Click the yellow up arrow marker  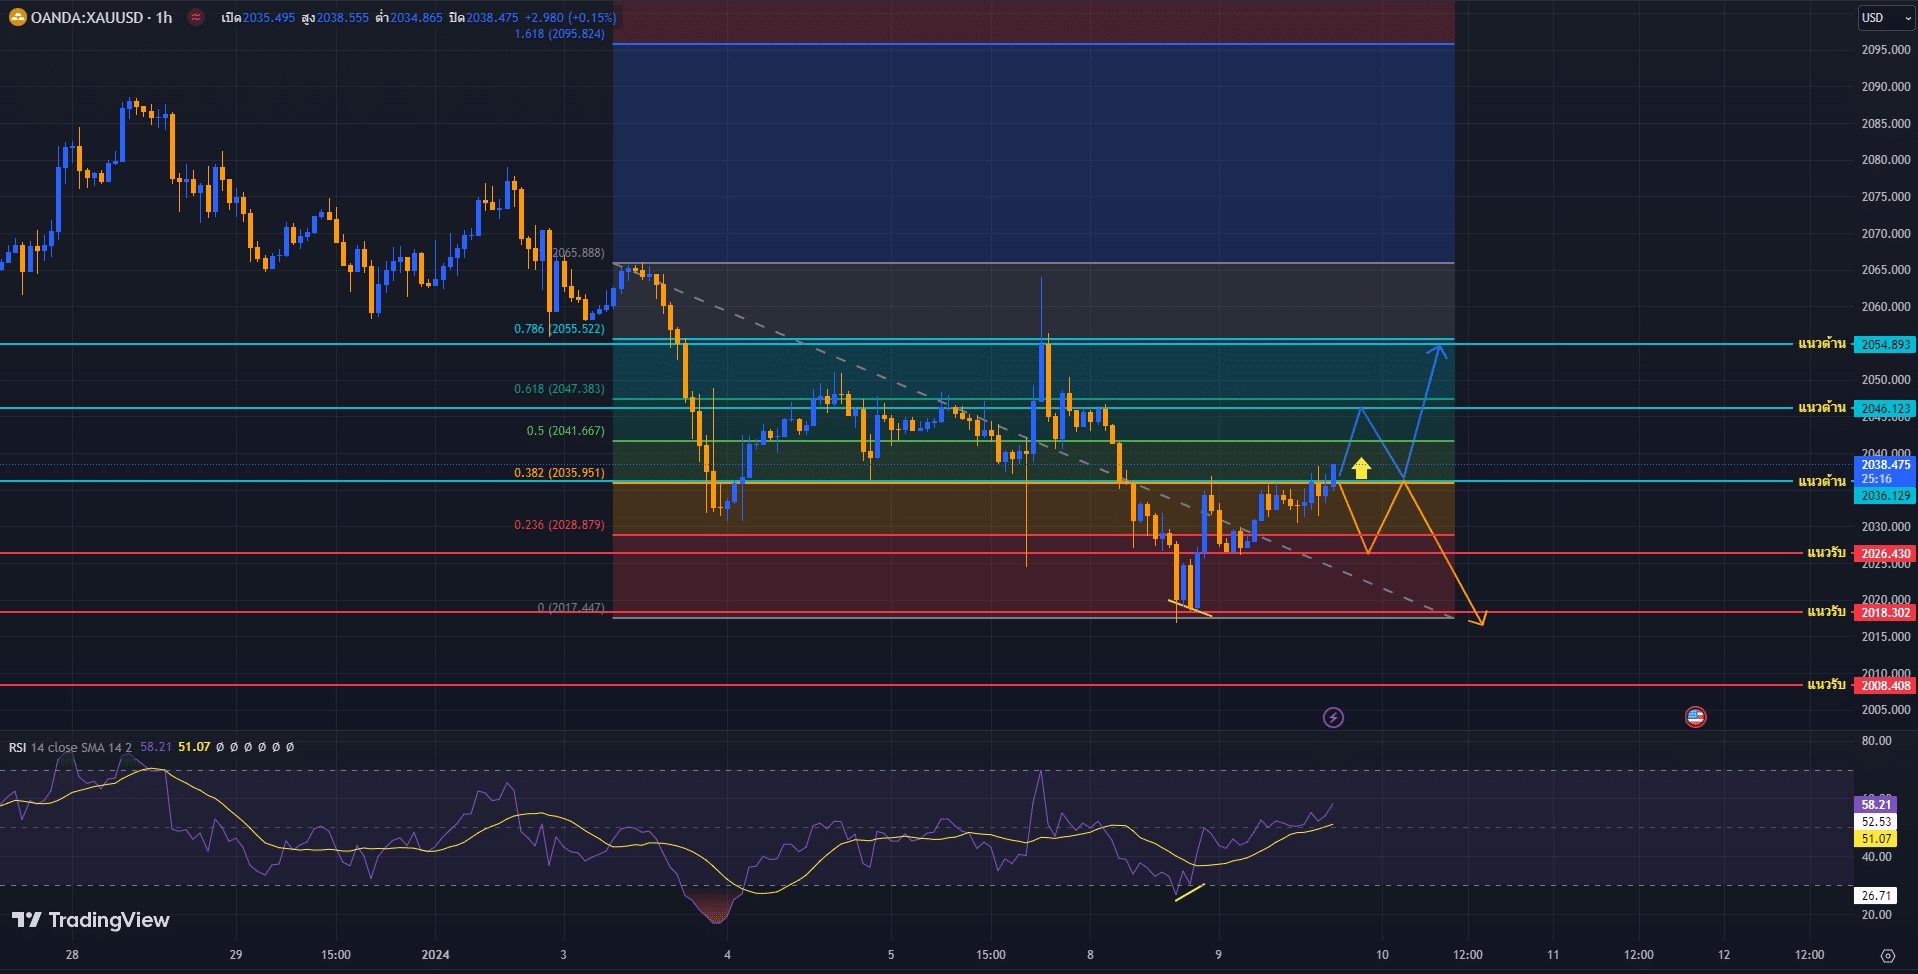(1361, 467)
